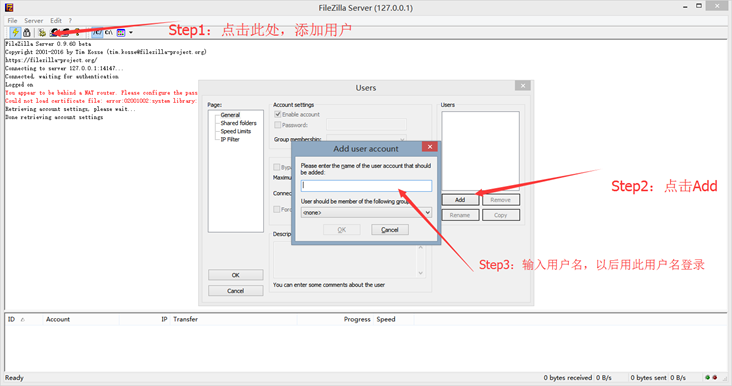Close the Users dialog window
The width and height of the screenshot is (732, 386).
(523, 86)
